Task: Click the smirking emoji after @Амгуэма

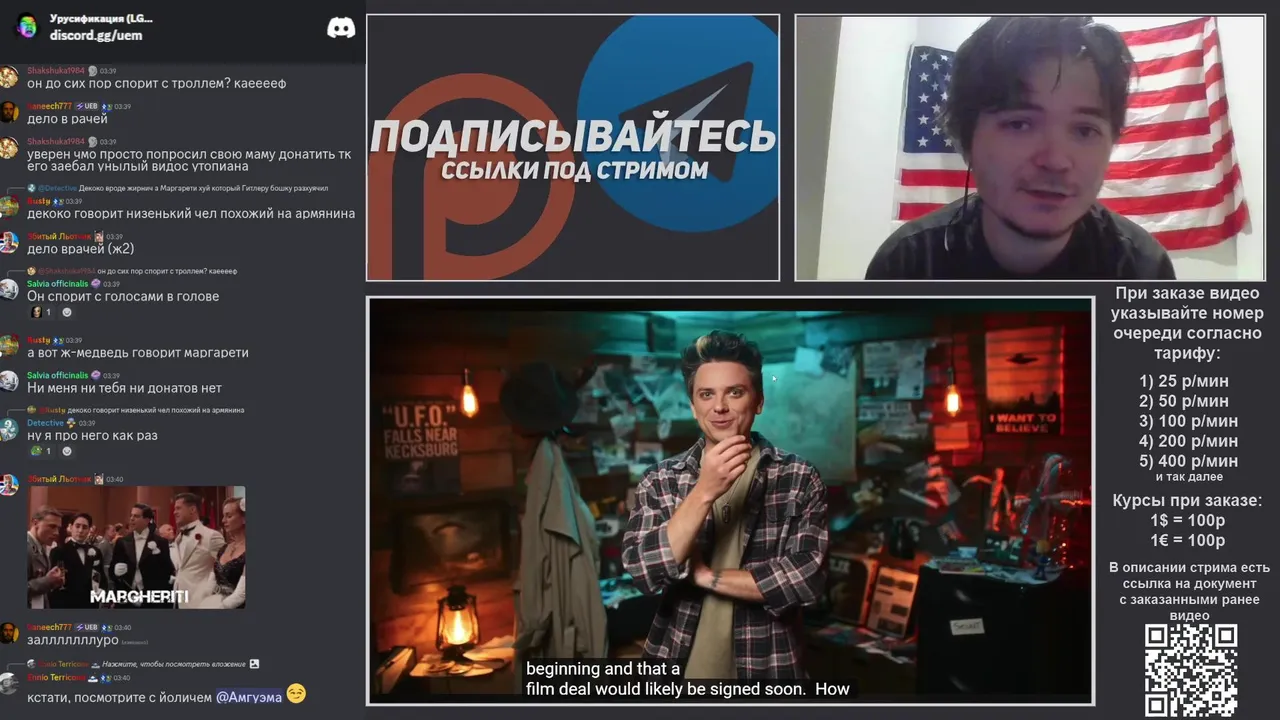Action: coord(296,693)
